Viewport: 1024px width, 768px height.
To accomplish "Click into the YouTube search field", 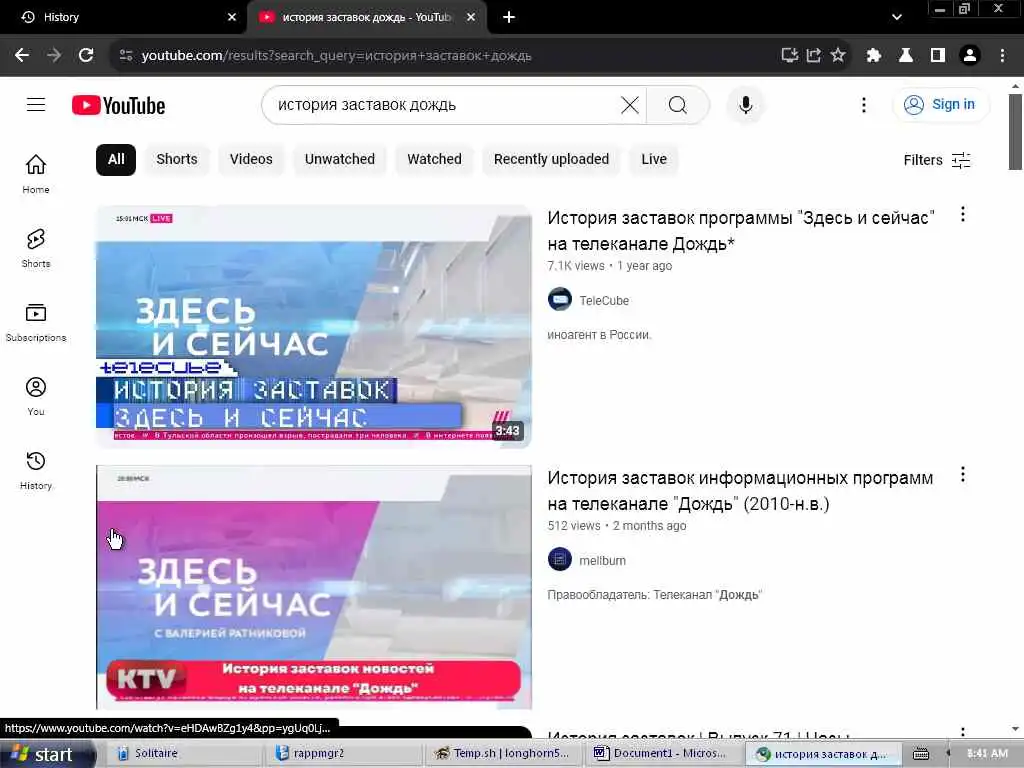I will click(444, 104).
